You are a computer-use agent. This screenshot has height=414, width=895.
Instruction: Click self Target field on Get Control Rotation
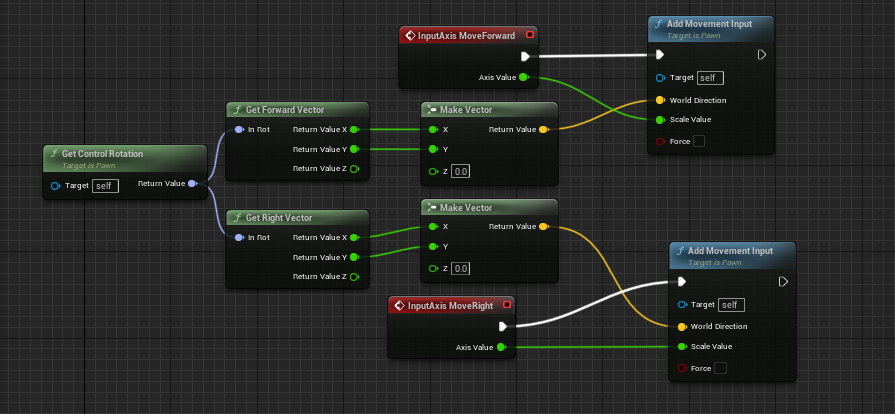[106, 186]
